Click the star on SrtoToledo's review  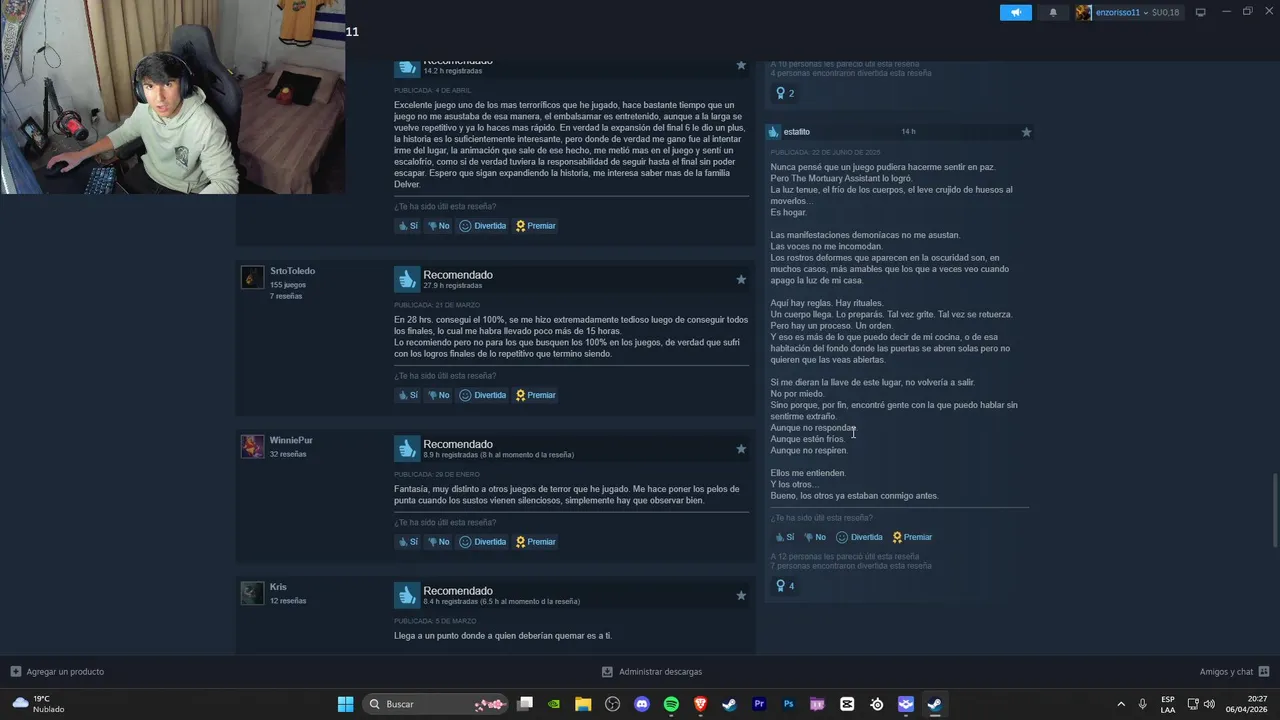[741, 279]
